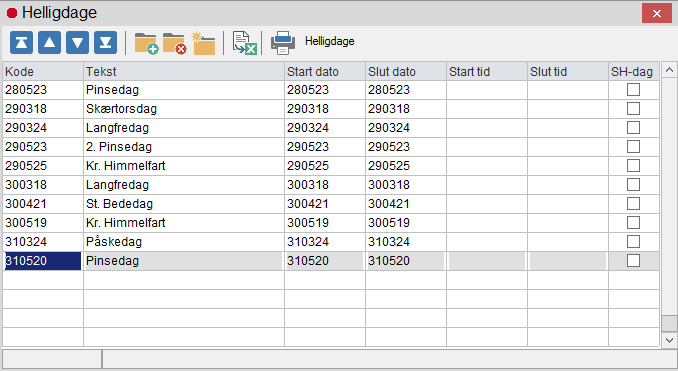Move to next record down arrow

[x=77, y=42]
